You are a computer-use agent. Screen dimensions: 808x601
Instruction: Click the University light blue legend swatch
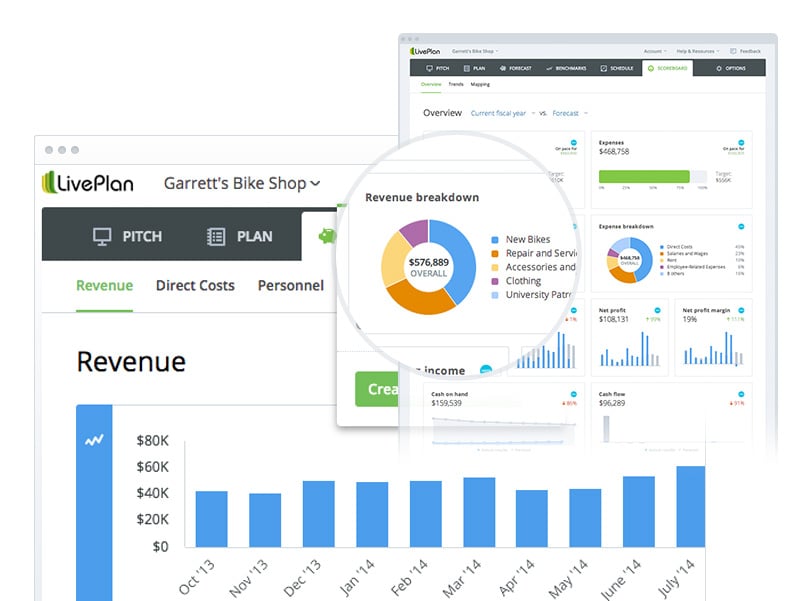(x=495, y=295)
